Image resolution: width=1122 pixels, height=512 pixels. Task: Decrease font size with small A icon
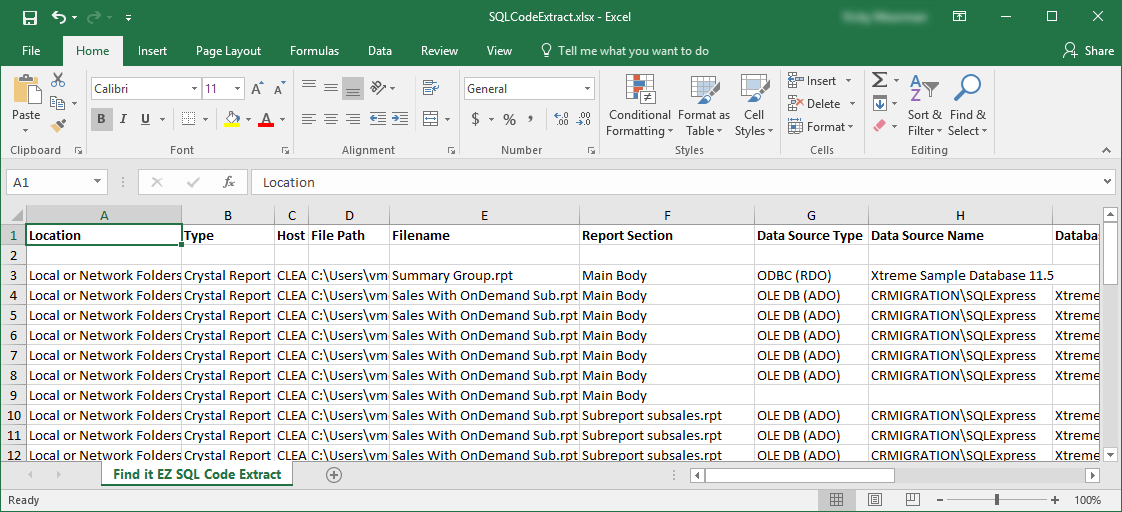280,89
